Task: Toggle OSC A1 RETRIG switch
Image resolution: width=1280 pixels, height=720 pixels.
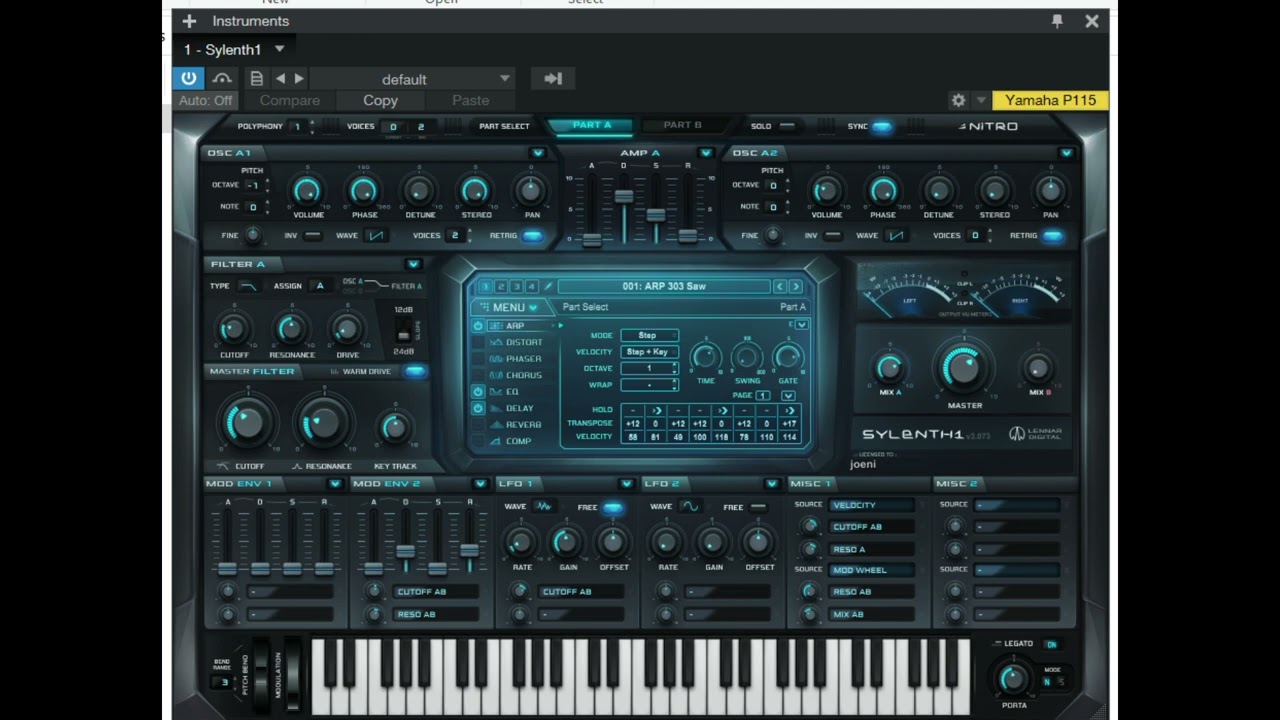Action: [x=533, y=236]
